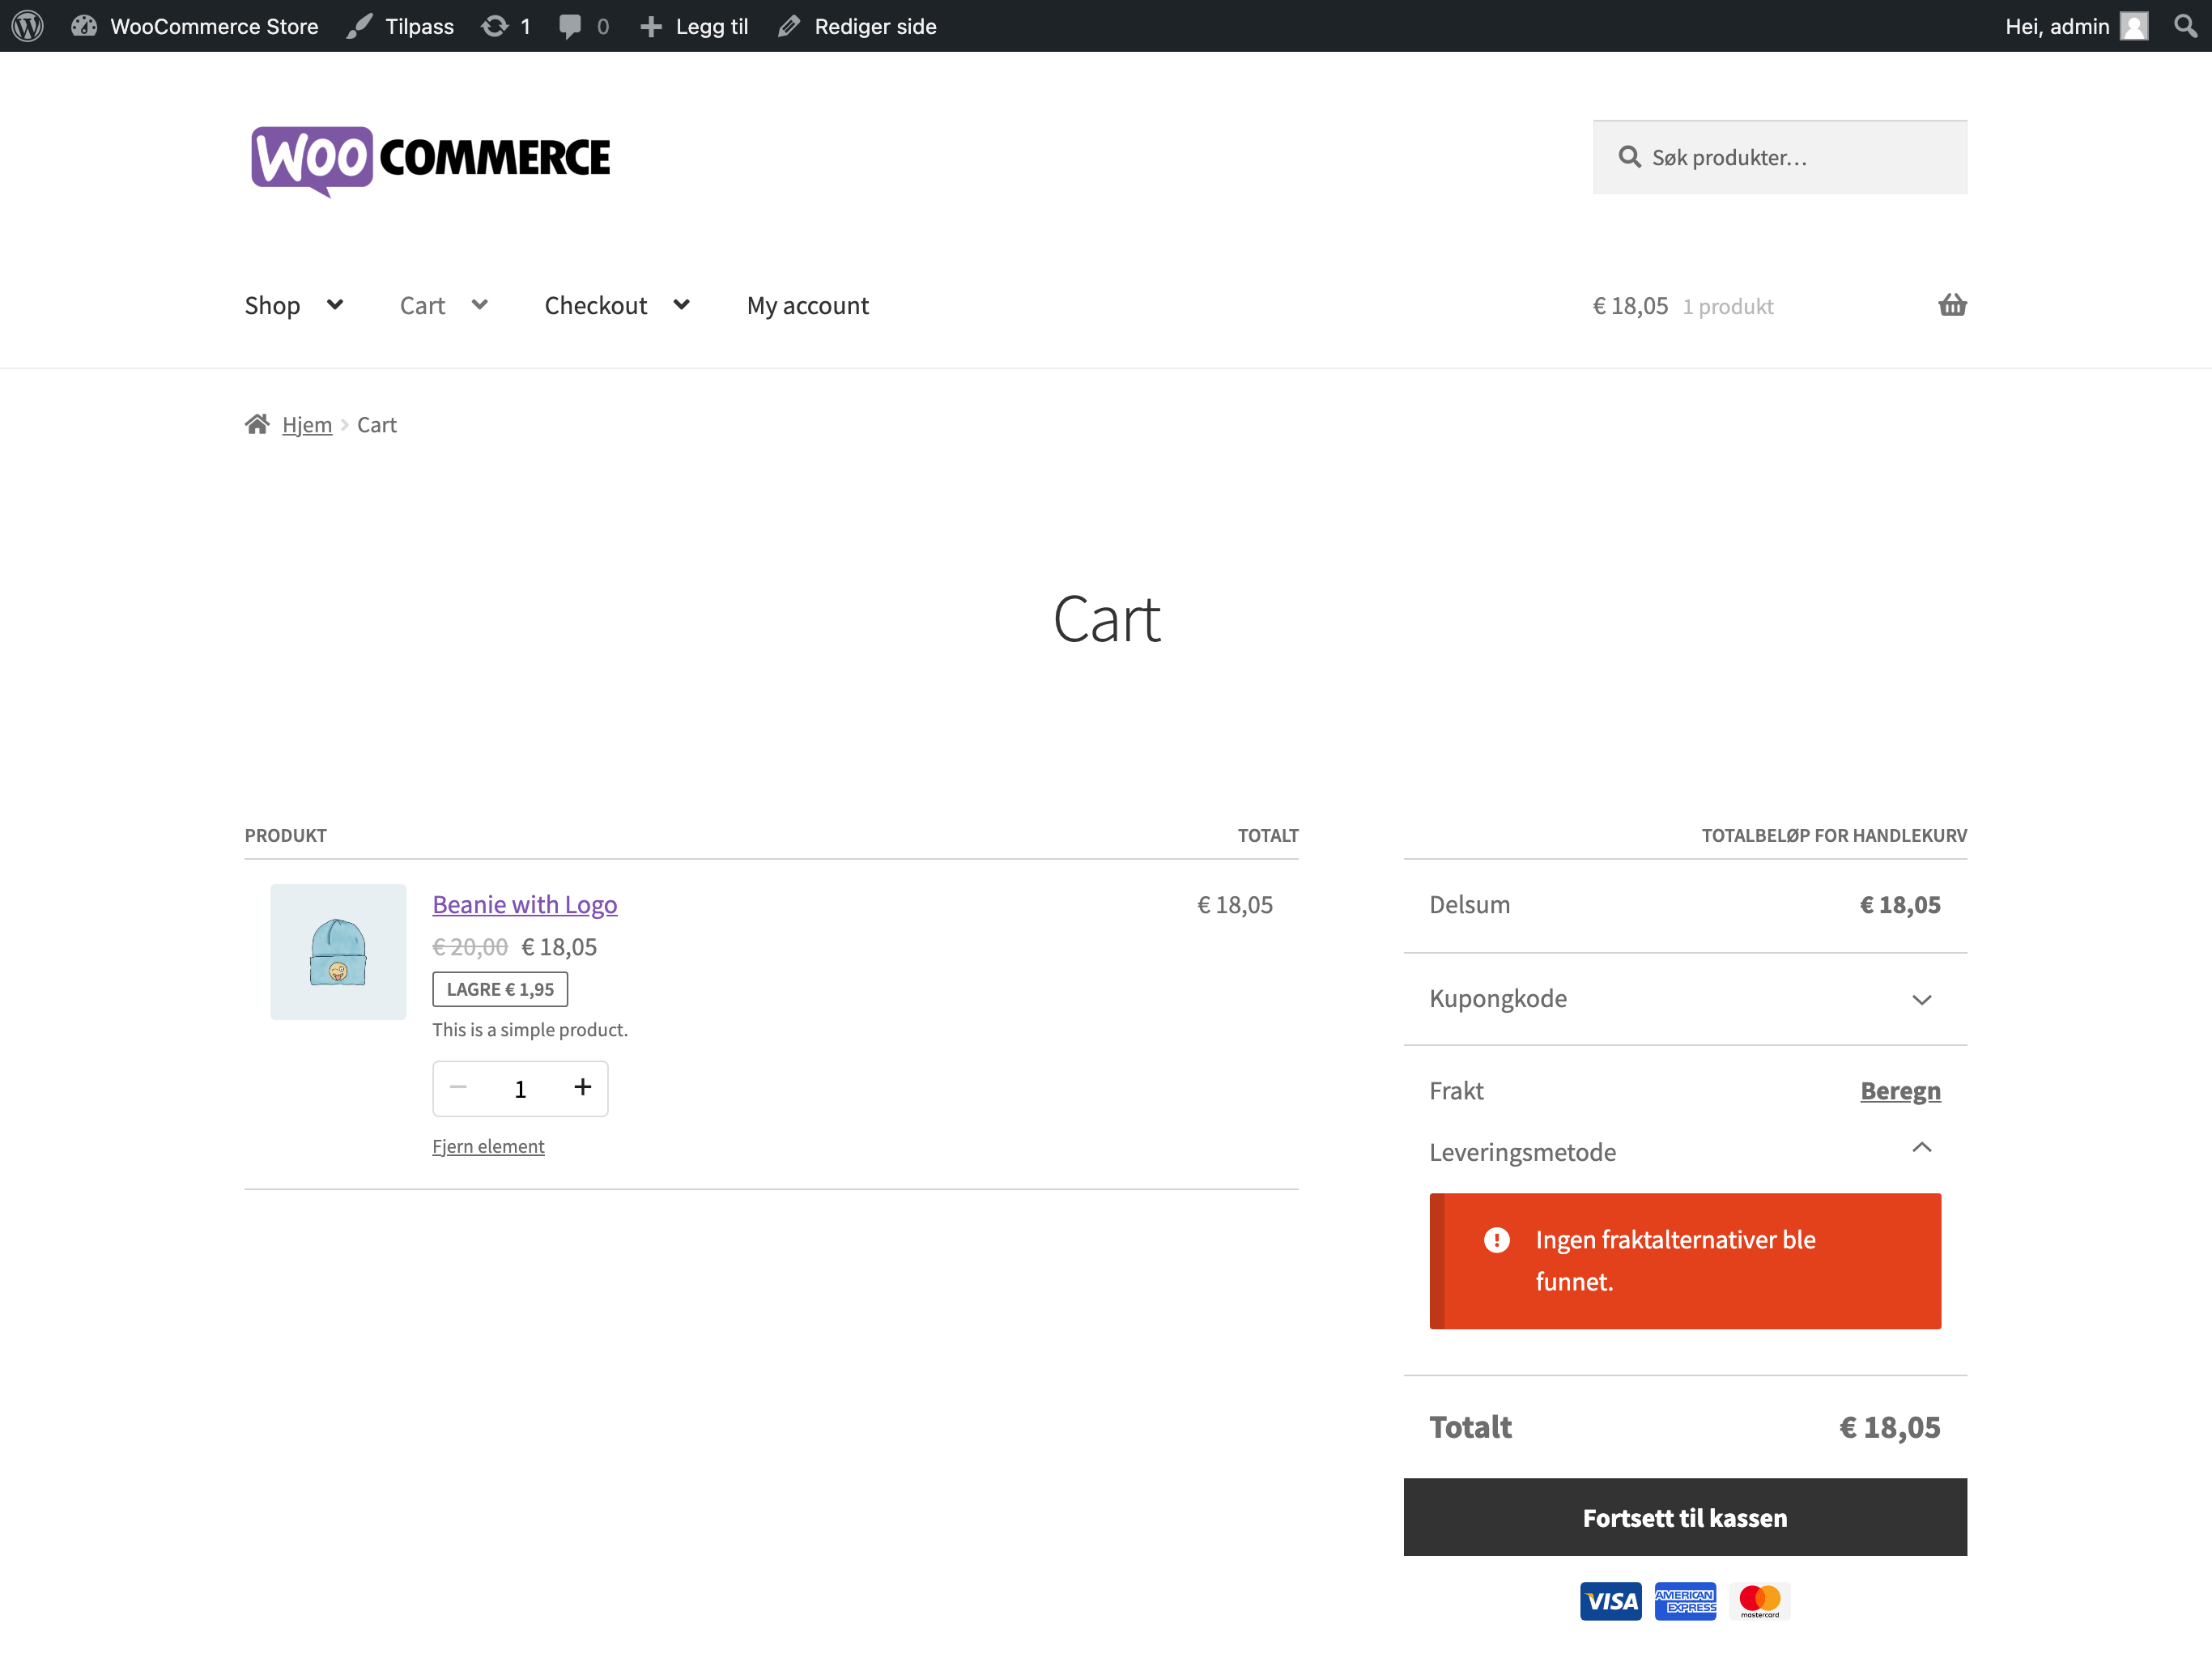This screenshot has height=1658, width=2212.
Task: Open the Cart menu item
Action: (x=422, y=305)
